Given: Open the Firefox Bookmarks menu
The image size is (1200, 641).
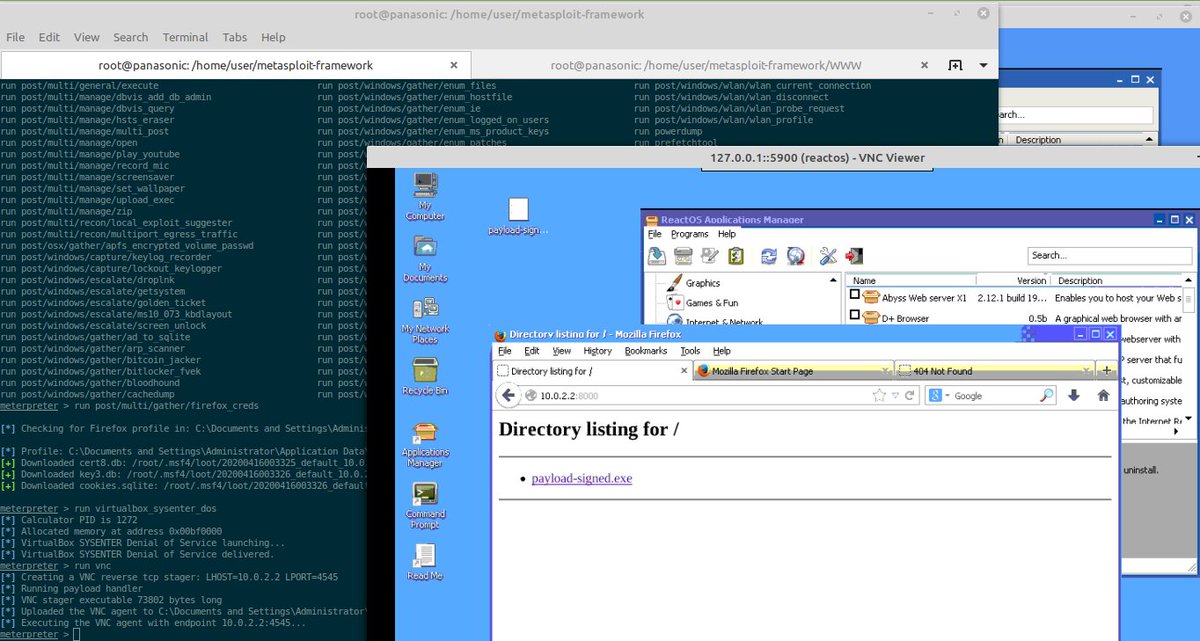Looking at the screenshot, I should (x=646, y=351).
